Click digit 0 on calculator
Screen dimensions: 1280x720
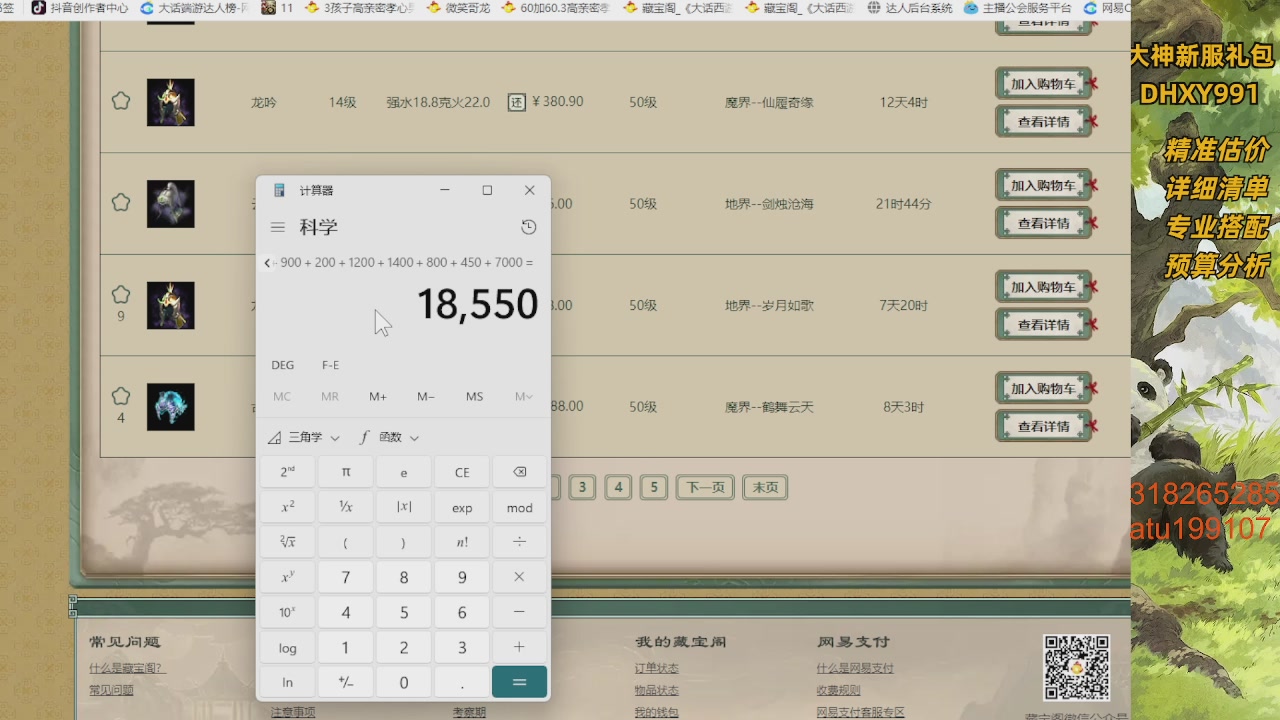click(404, 682)
